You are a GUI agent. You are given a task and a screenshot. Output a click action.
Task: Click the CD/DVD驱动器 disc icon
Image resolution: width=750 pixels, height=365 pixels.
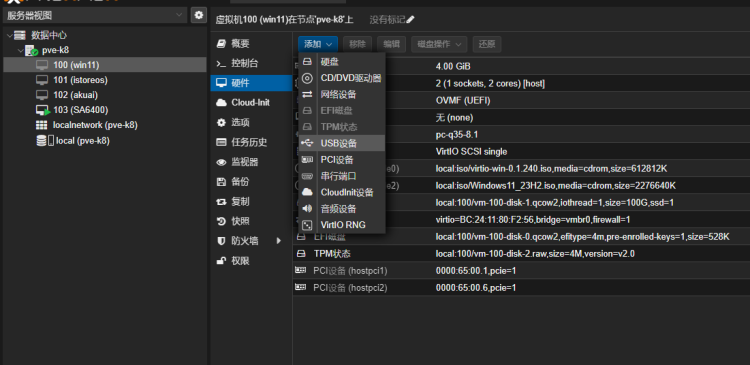point(308,78)
